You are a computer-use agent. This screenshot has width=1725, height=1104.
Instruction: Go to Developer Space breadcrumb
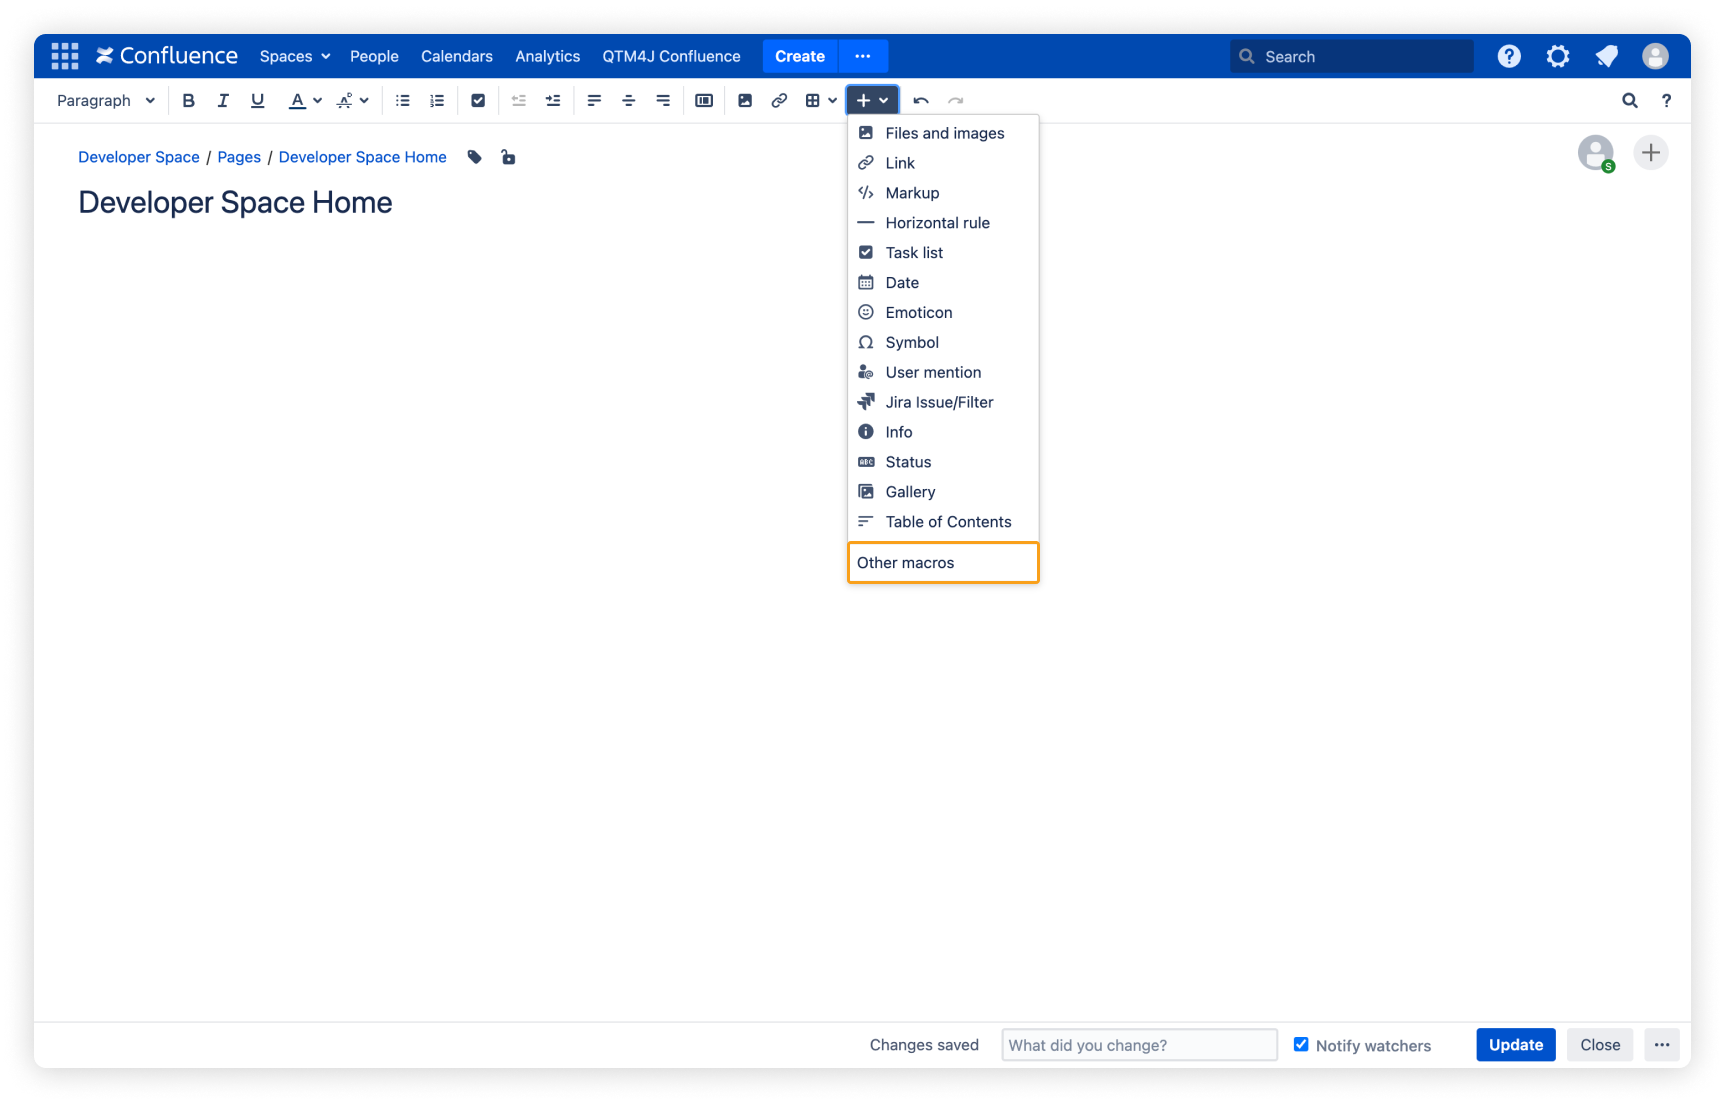tap(139, 157)
